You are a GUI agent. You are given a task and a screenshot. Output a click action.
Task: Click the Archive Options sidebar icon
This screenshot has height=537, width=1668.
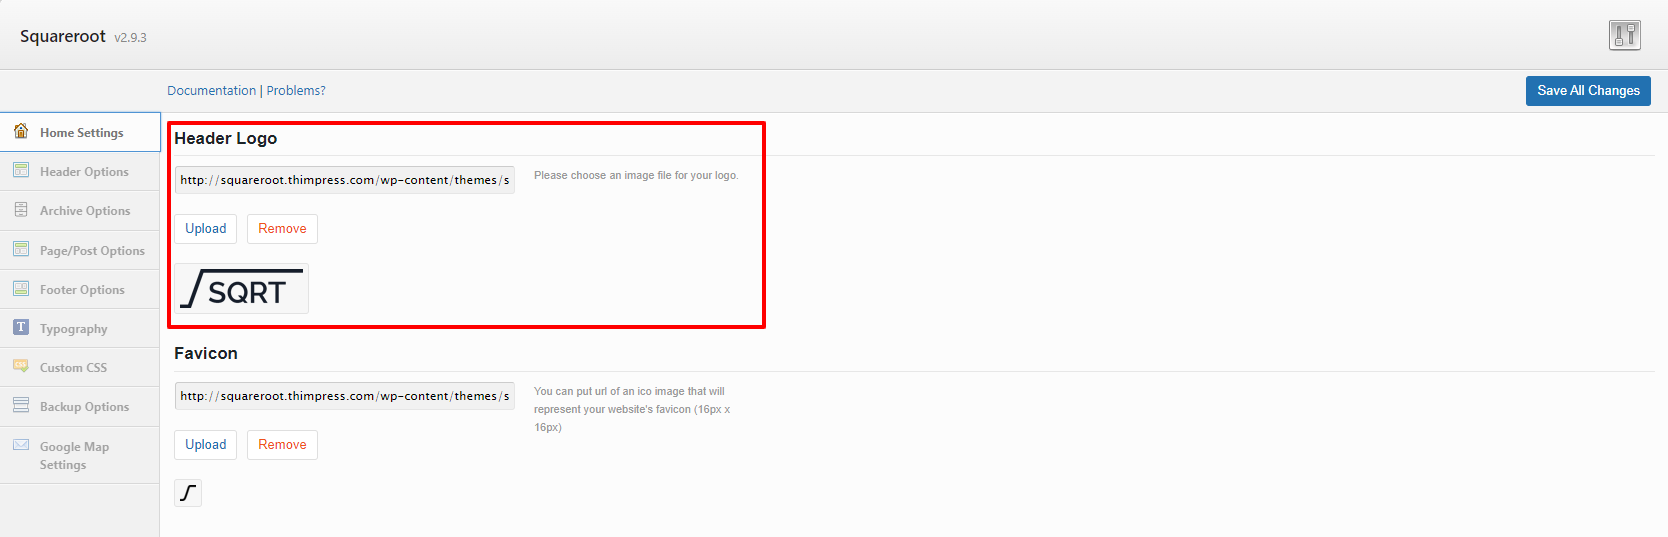(x=21, y=209)
